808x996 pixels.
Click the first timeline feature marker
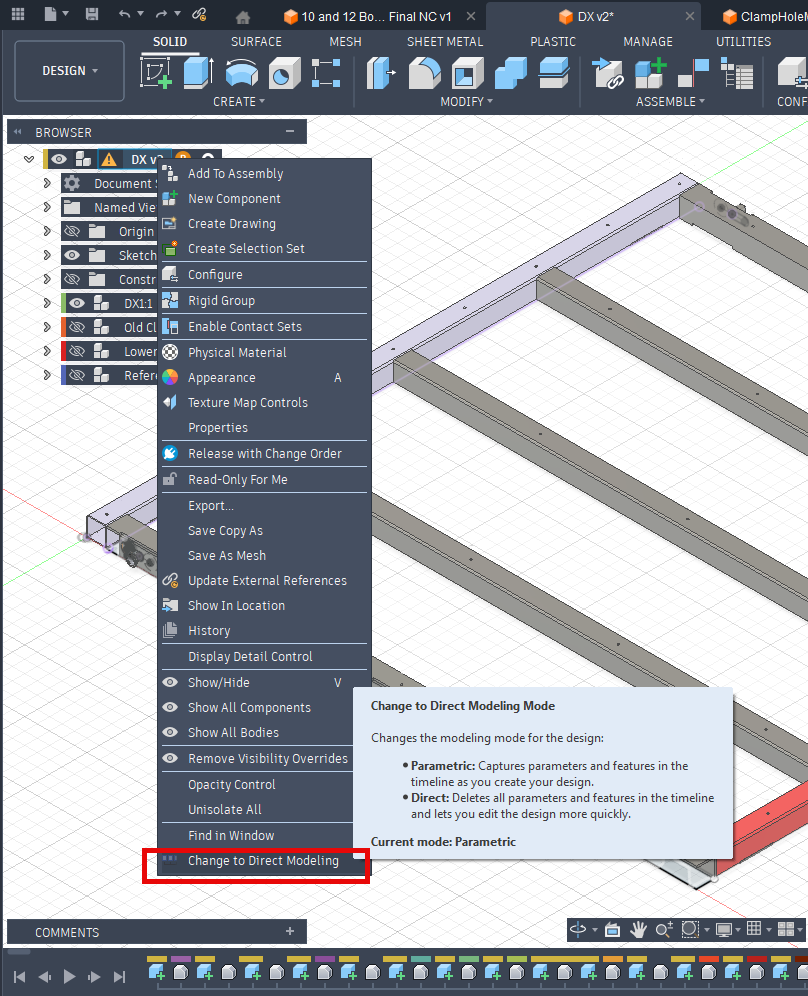click(x=156, y=972)
